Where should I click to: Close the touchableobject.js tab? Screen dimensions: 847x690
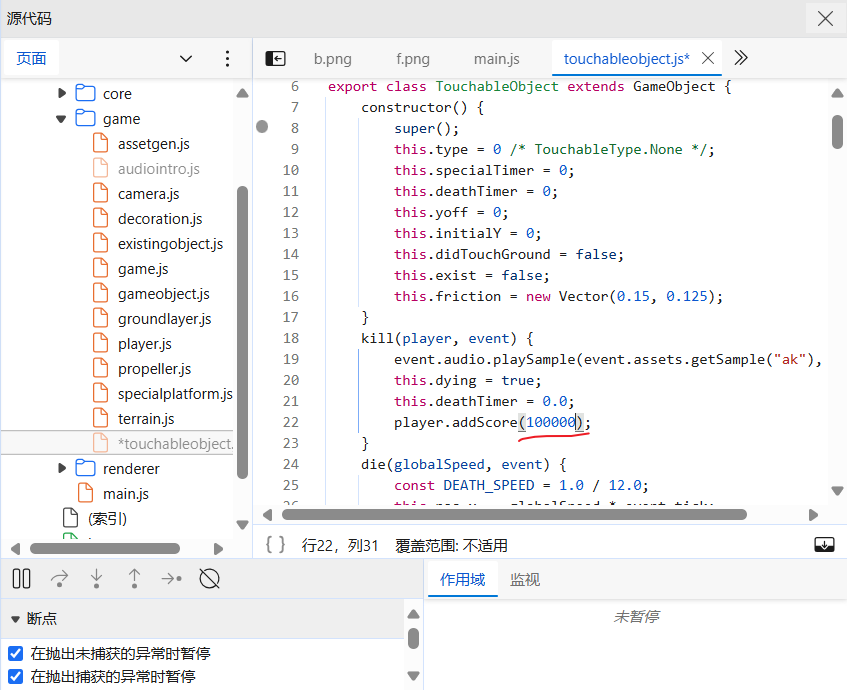click(x=708, y=58)
